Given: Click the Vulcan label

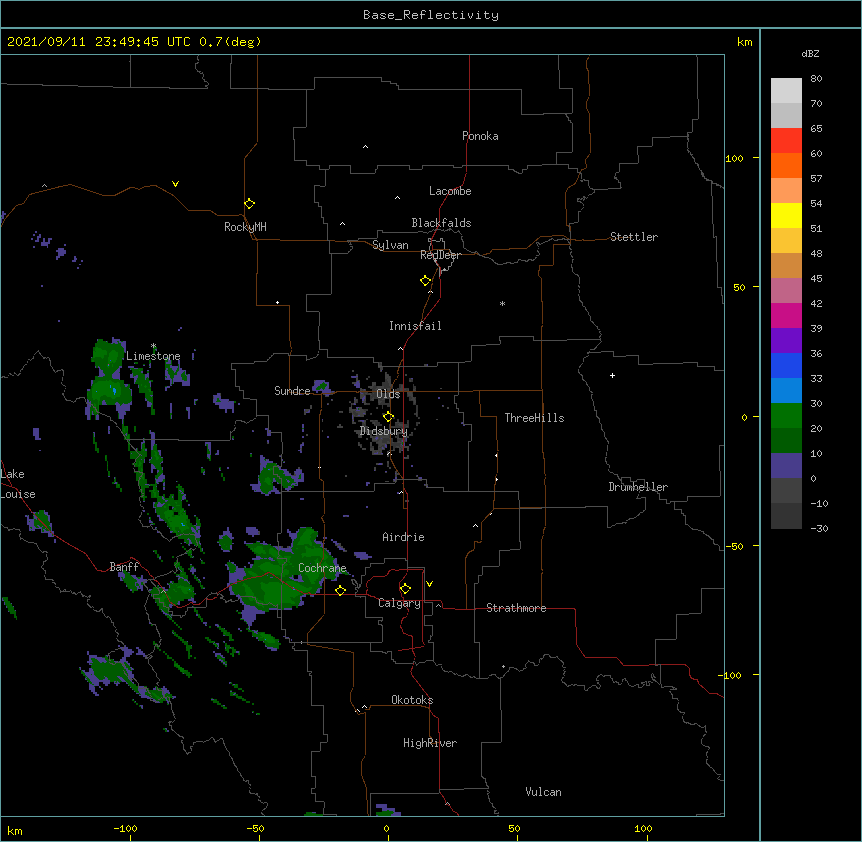Looking at the screenshot, I should tap(543, 792).
